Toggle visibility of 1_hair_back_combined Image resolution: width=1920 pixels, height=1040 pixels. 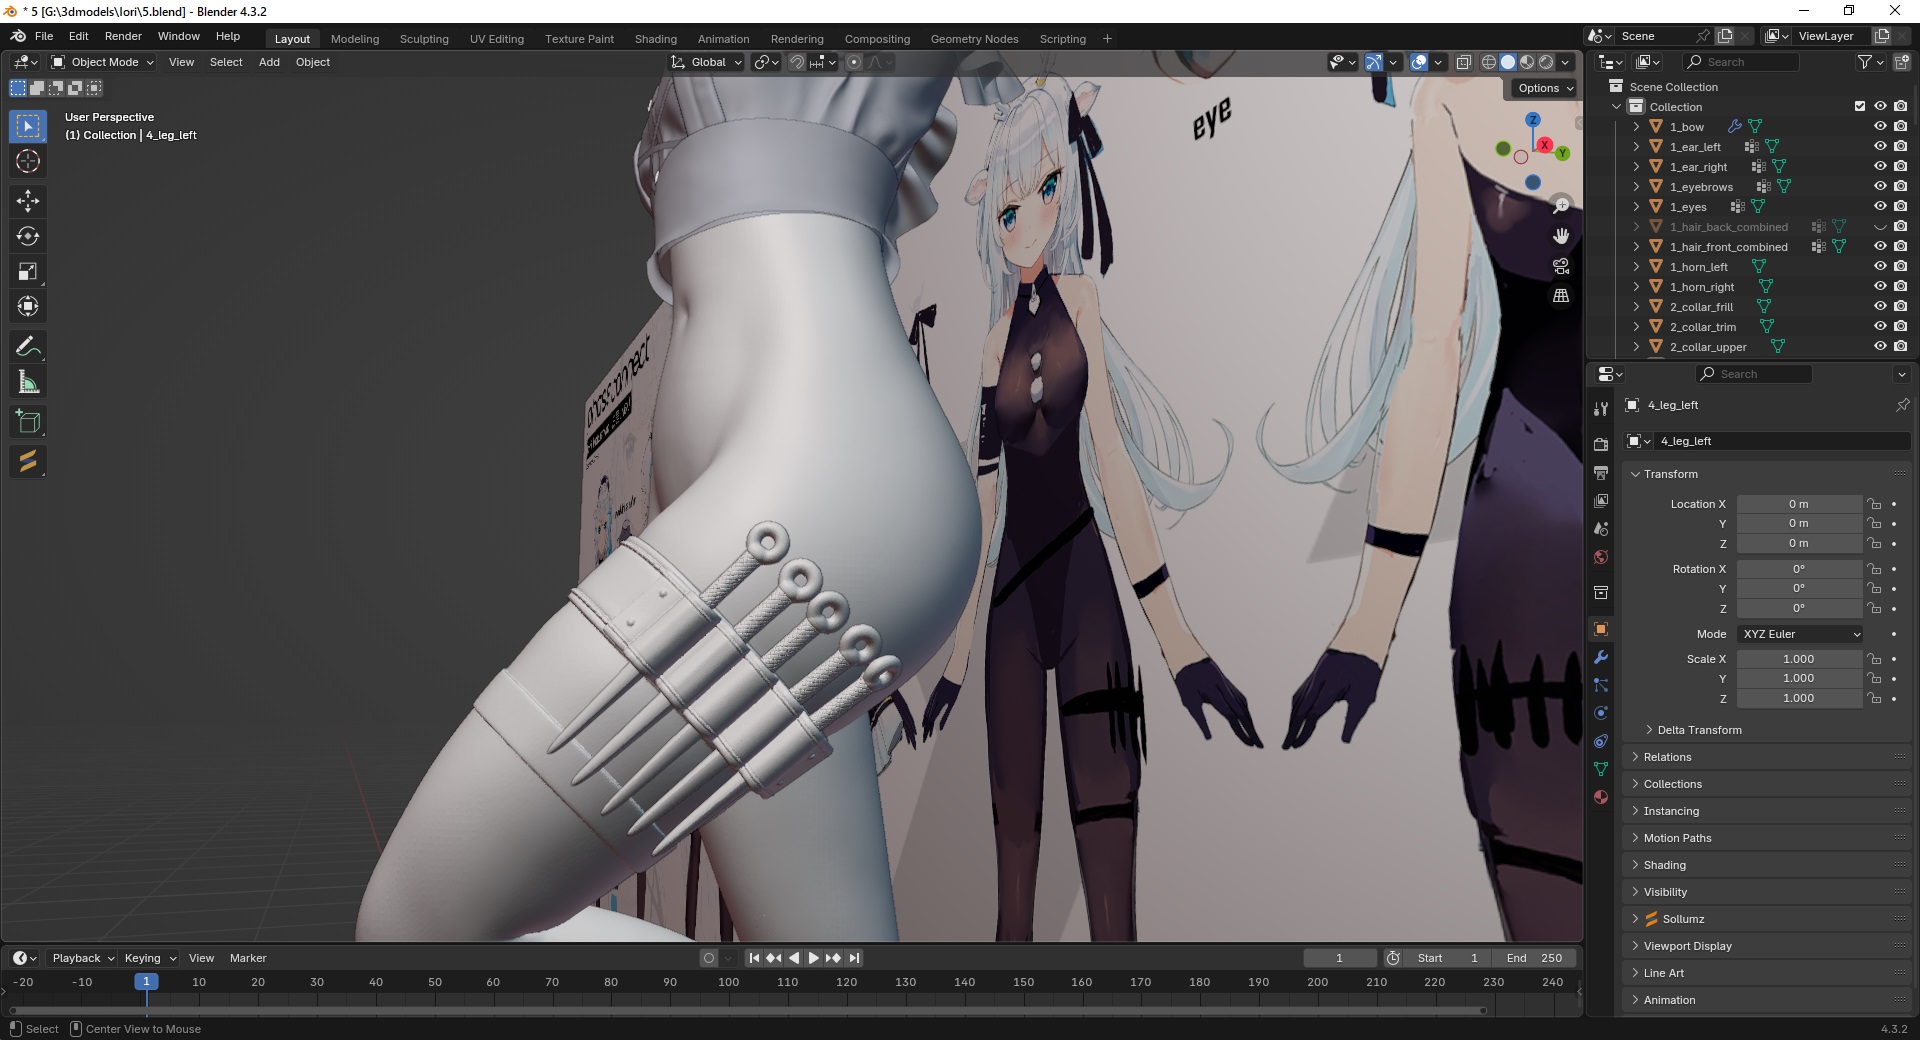coord(1880,227)
